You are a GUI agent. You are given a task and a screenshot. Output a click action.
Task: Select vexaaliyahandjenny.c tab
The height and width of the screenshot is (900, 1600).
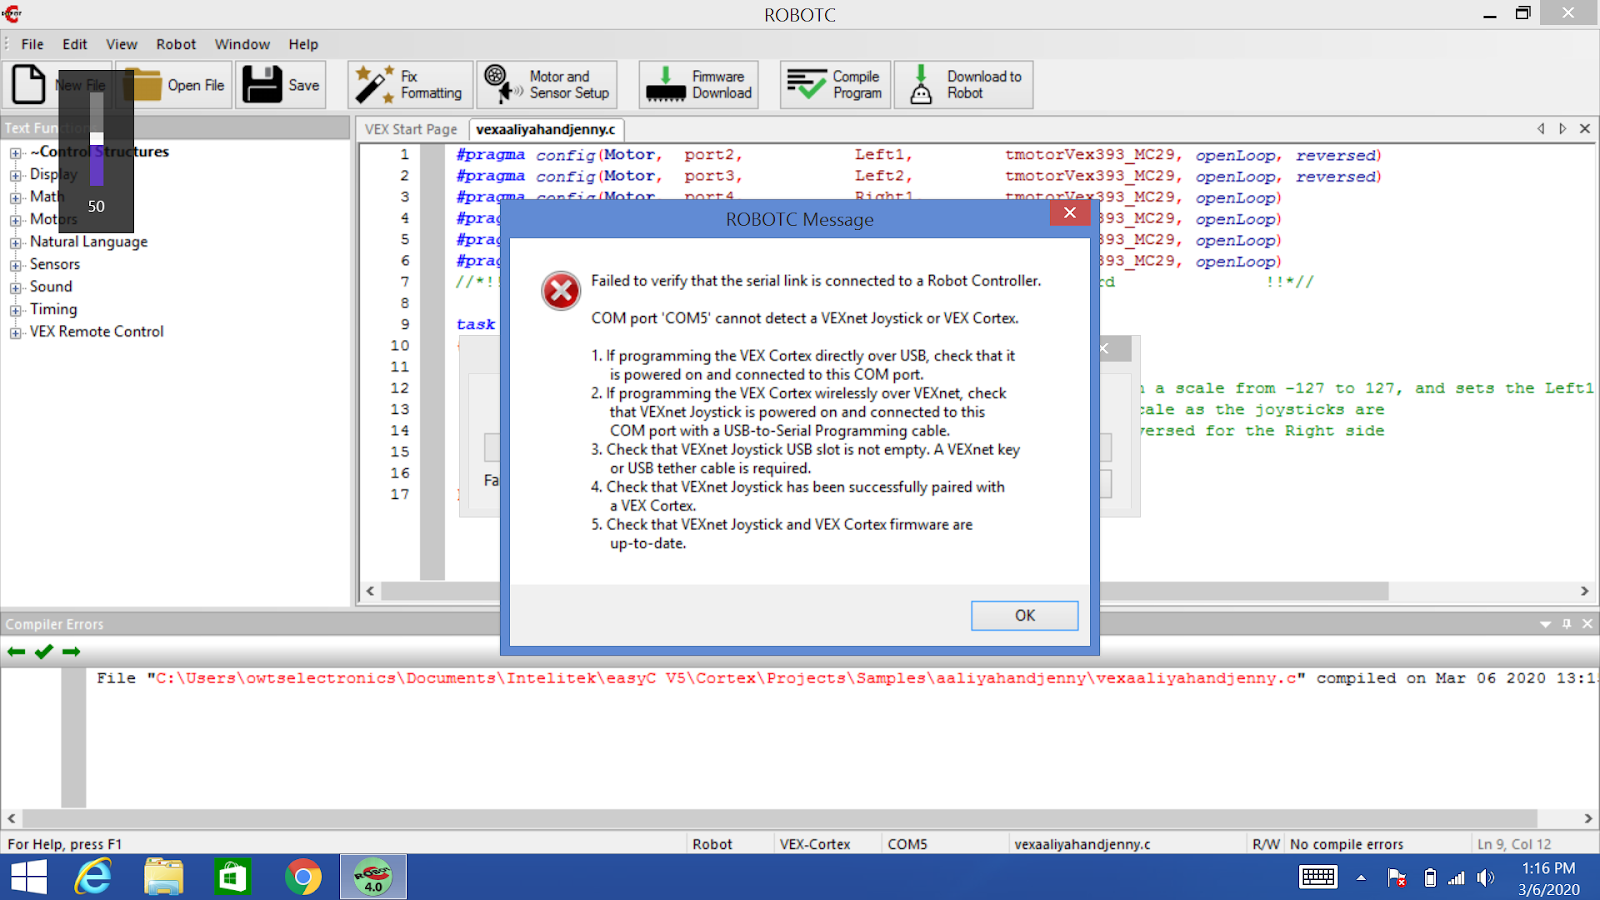point(546,129)
